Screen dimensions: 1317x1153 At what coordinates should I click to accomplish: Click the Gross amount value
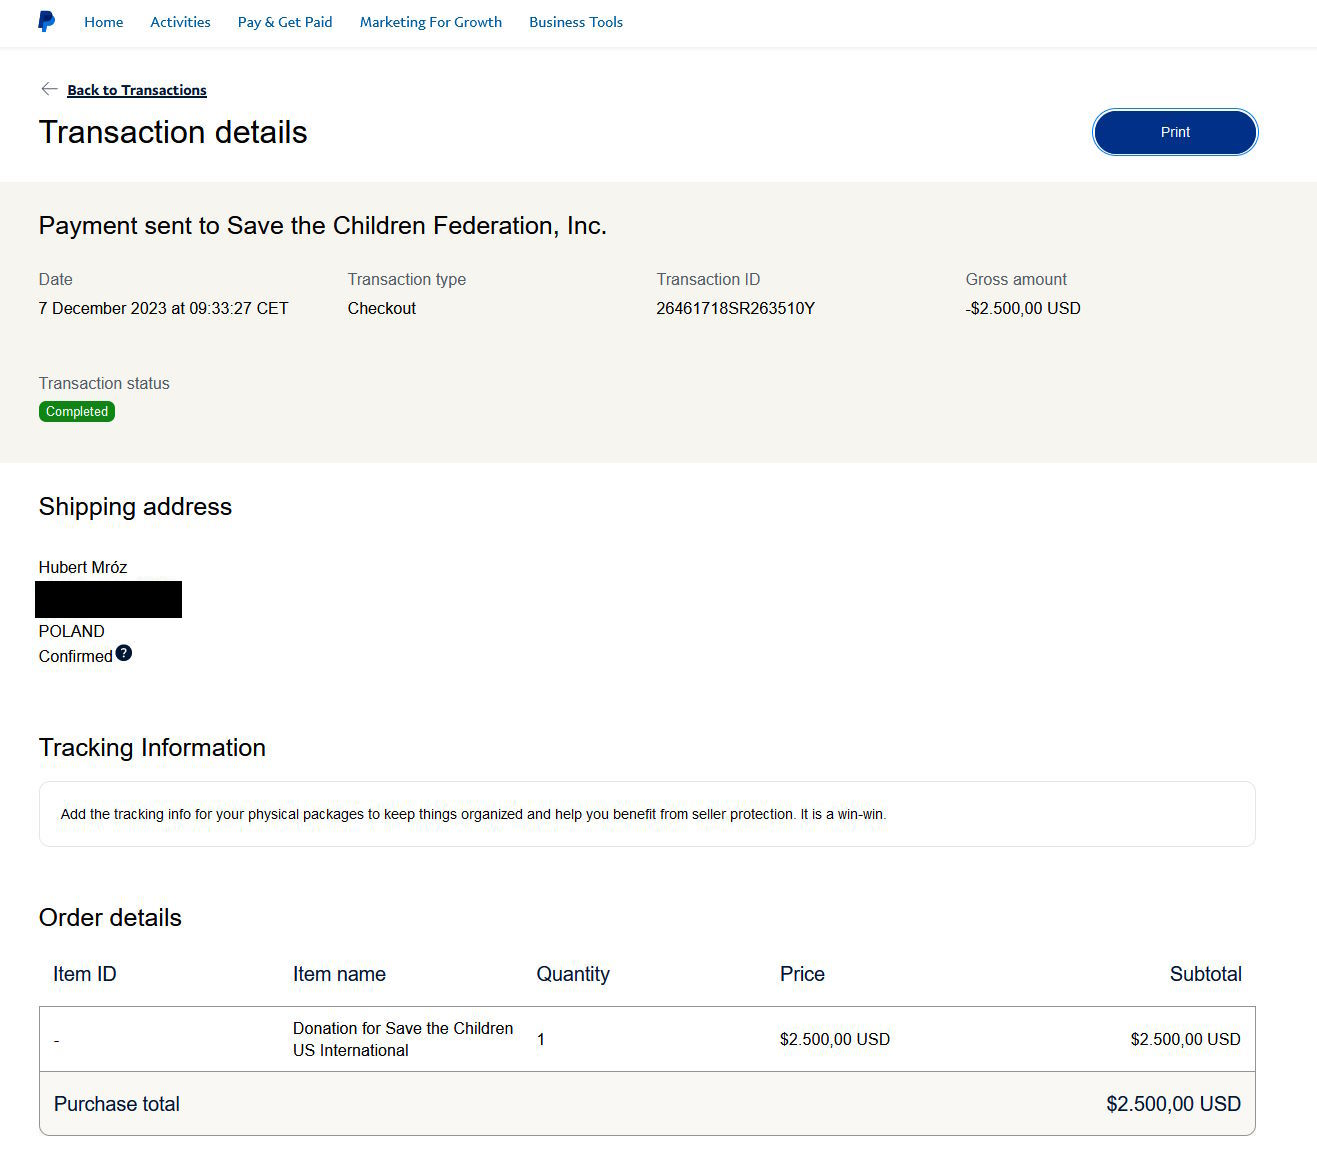pos(1023,308)
